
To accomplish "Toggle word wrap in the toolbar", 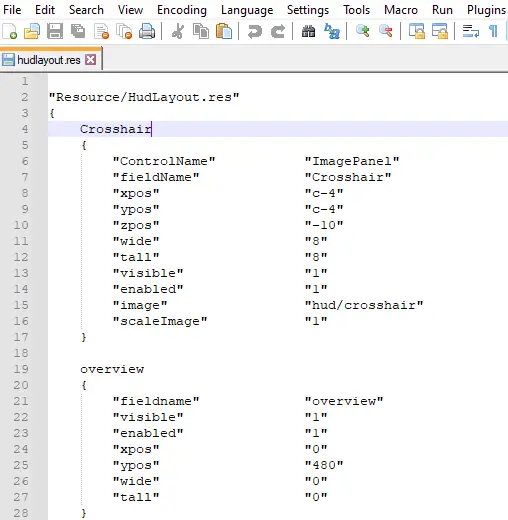I will coord(471,32).
